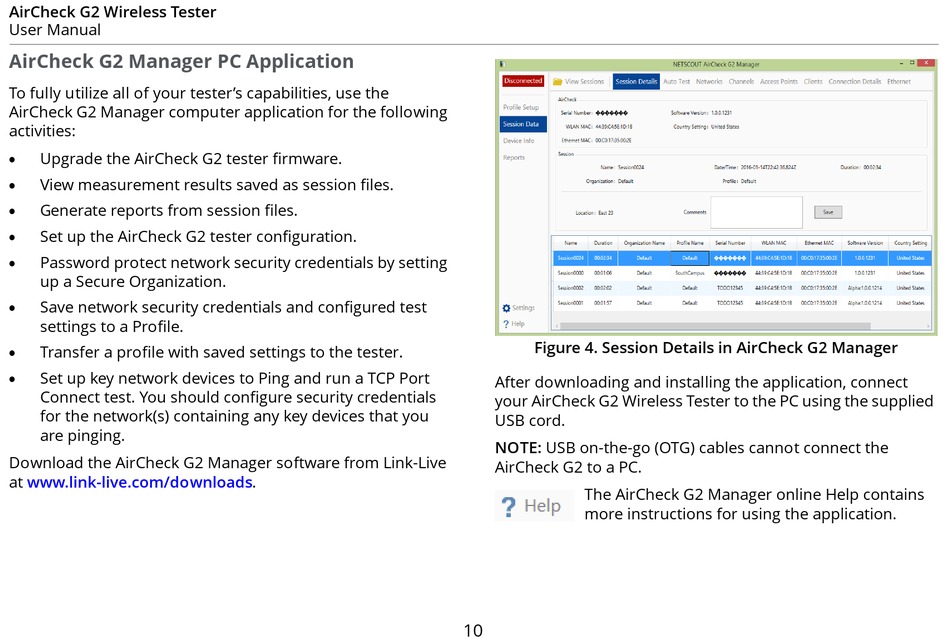Open Settings gear in Manager sidebar
The image size is (950, 638).
point(507,308)
